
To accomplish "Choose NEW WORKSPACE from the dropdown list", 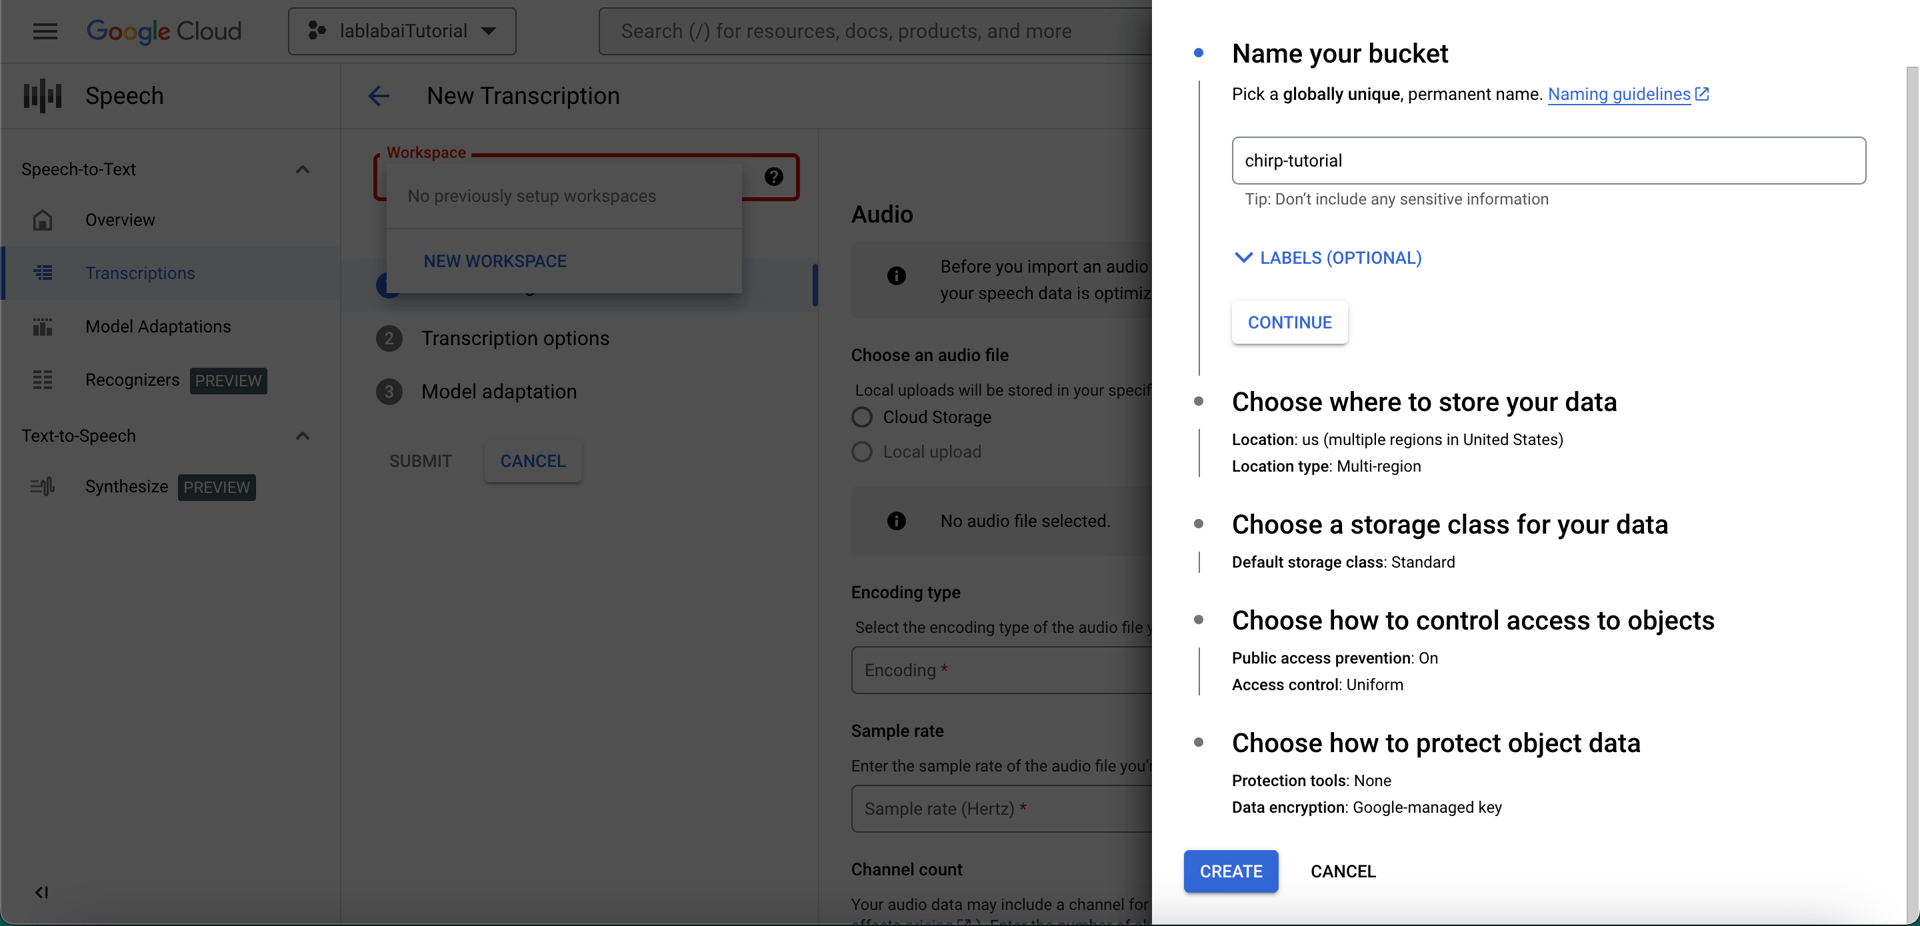I will point(495,261).
